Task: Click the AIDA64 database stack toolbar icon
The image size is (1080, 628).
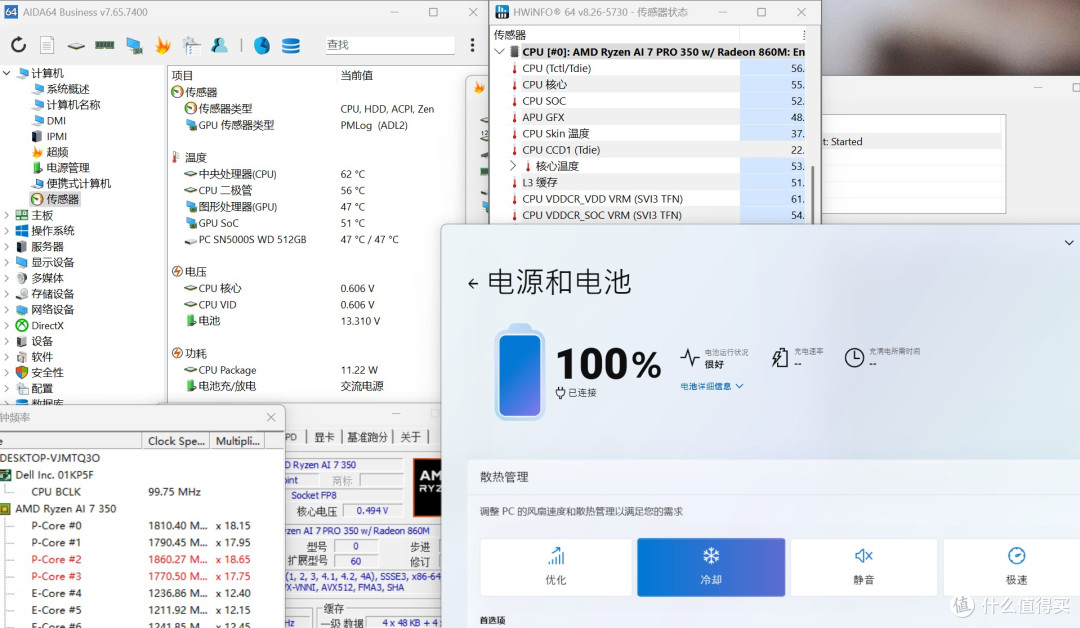Action: click(291, 45)
